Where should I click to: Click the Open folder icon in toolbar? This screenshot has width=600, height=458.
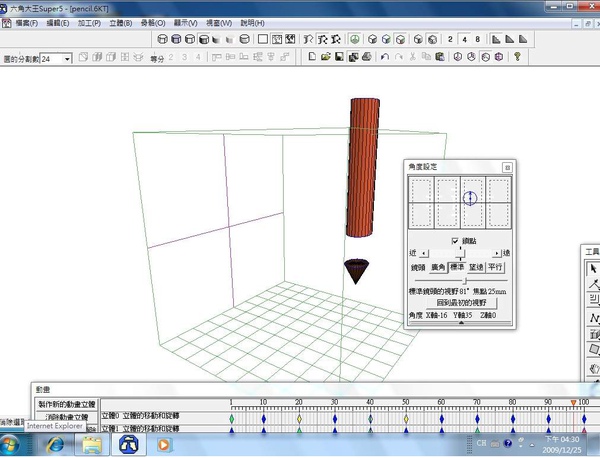pos(325,57)
